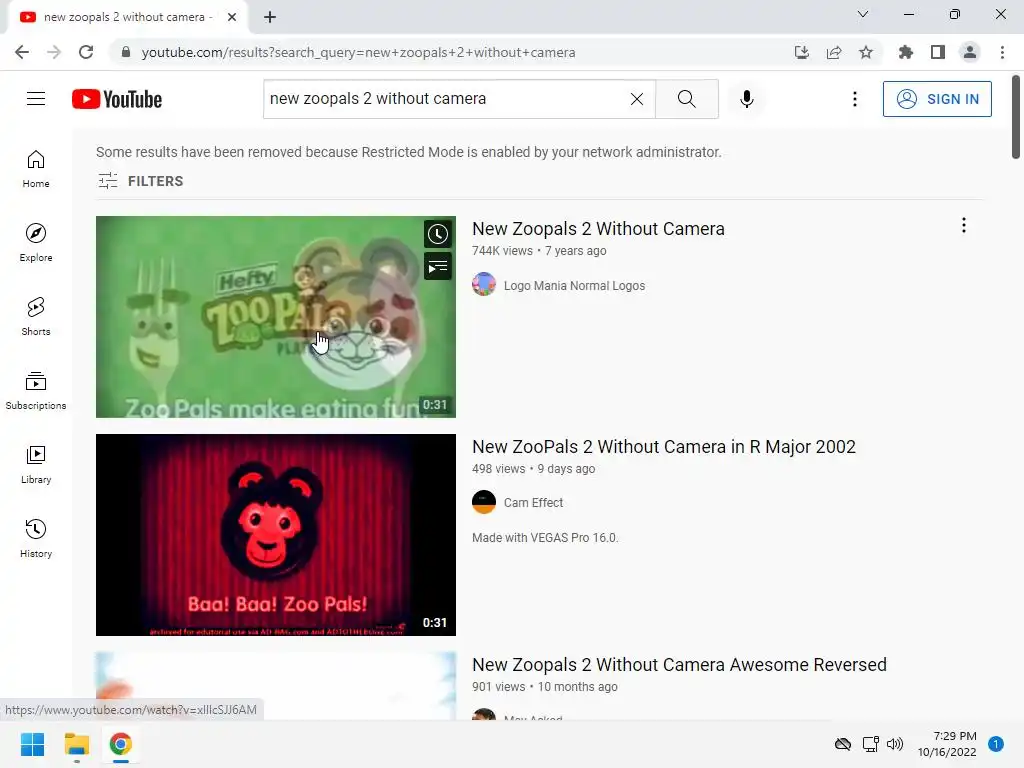
Task: Click OneDrive cloud tray icon
Action: pos(843,744)
